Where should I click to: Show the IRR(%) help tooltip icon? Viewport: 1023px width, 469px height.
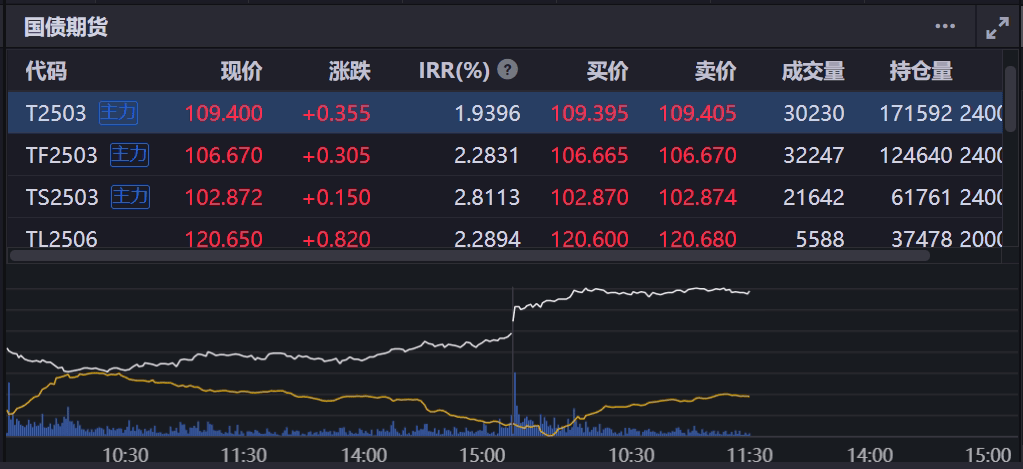coord(508,70)
